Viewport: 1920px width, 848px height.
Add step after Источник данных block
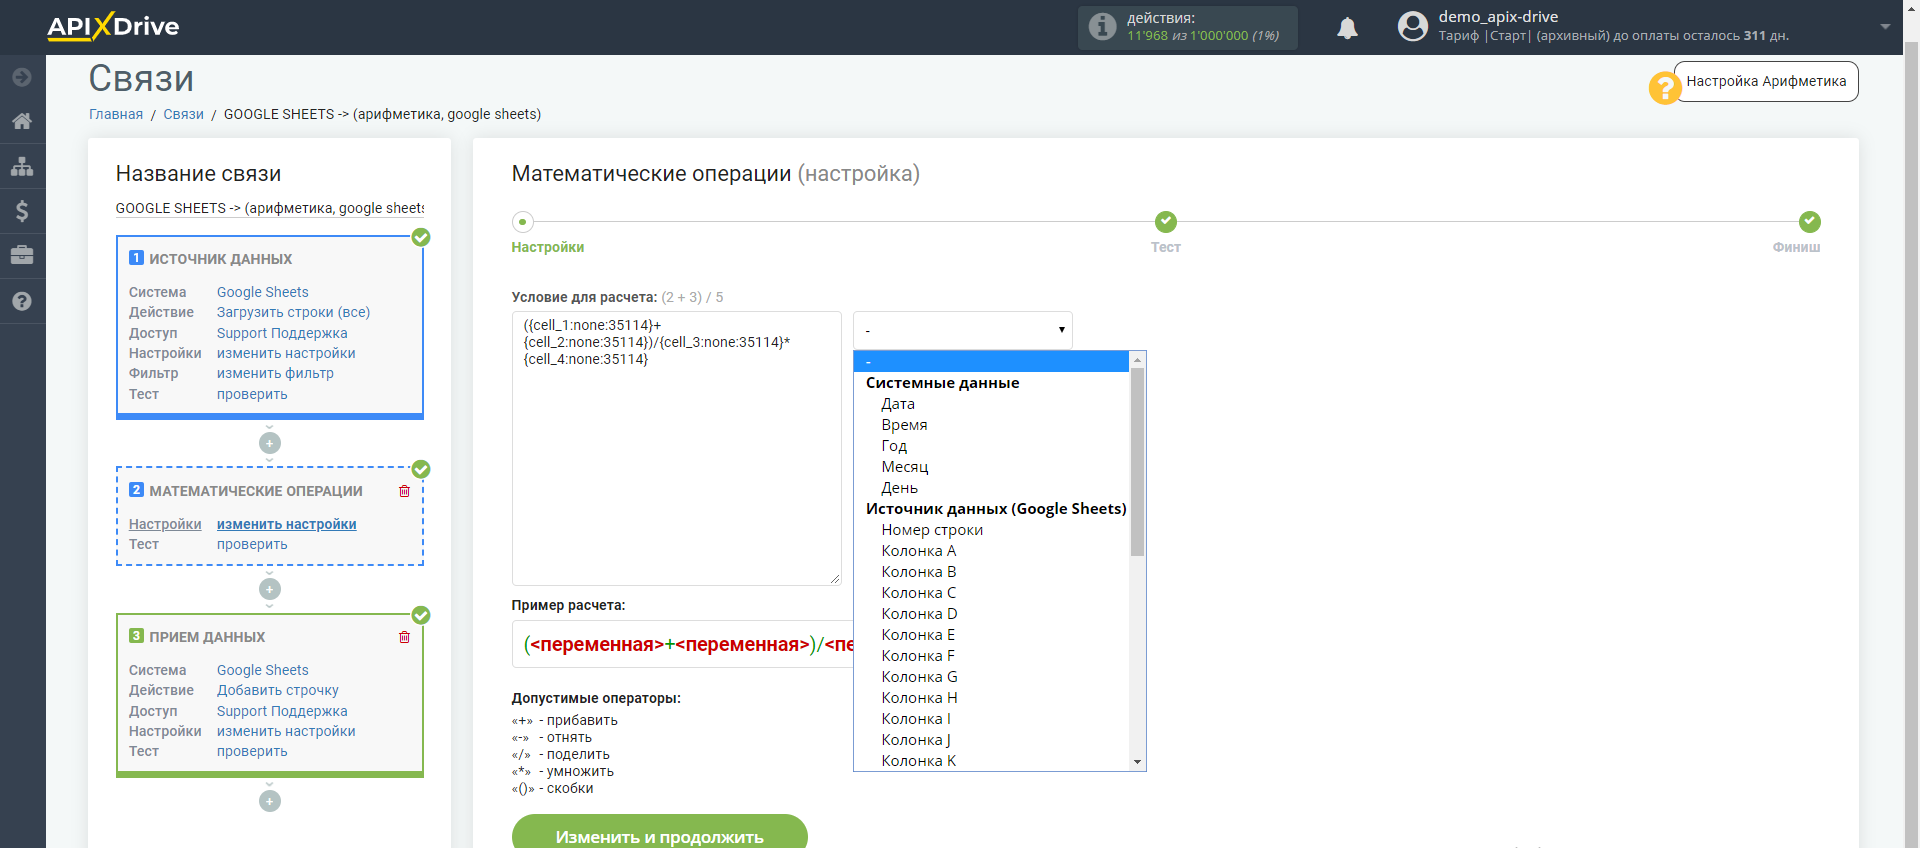pos(270,443)
